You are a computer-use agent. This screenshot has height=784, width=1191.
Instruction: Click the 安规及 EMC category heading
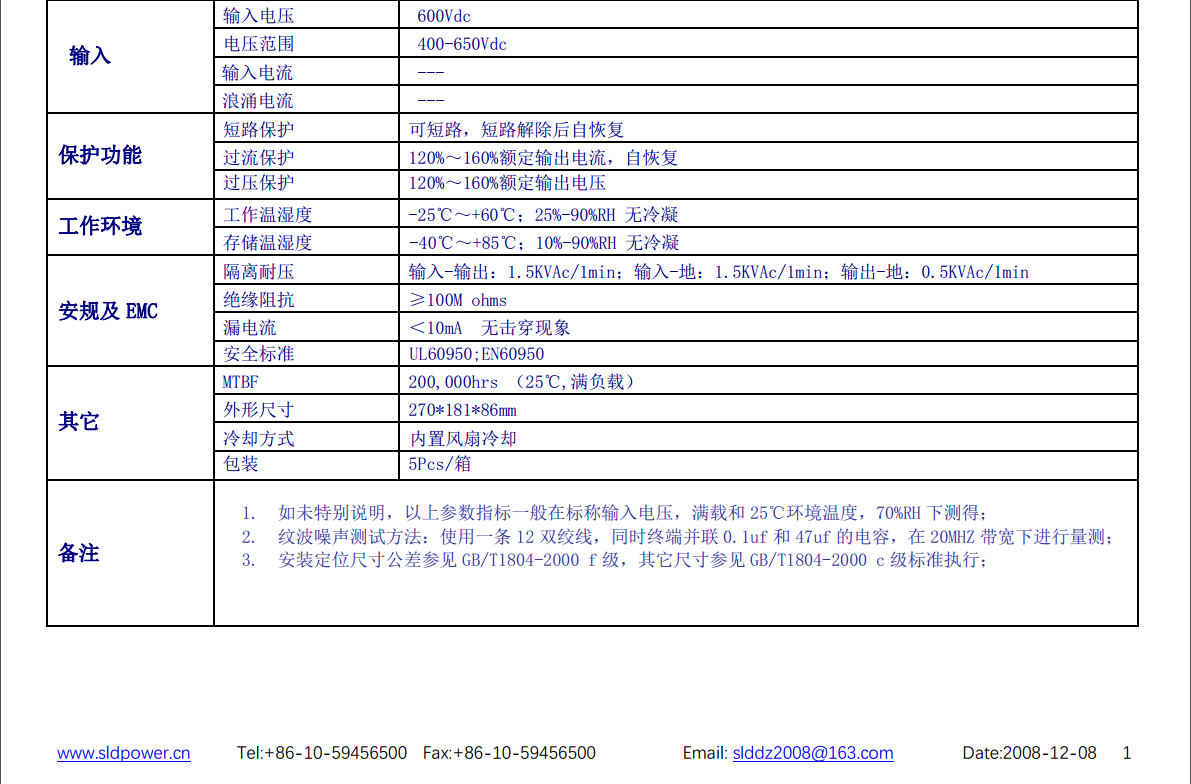tap(108, 311)
